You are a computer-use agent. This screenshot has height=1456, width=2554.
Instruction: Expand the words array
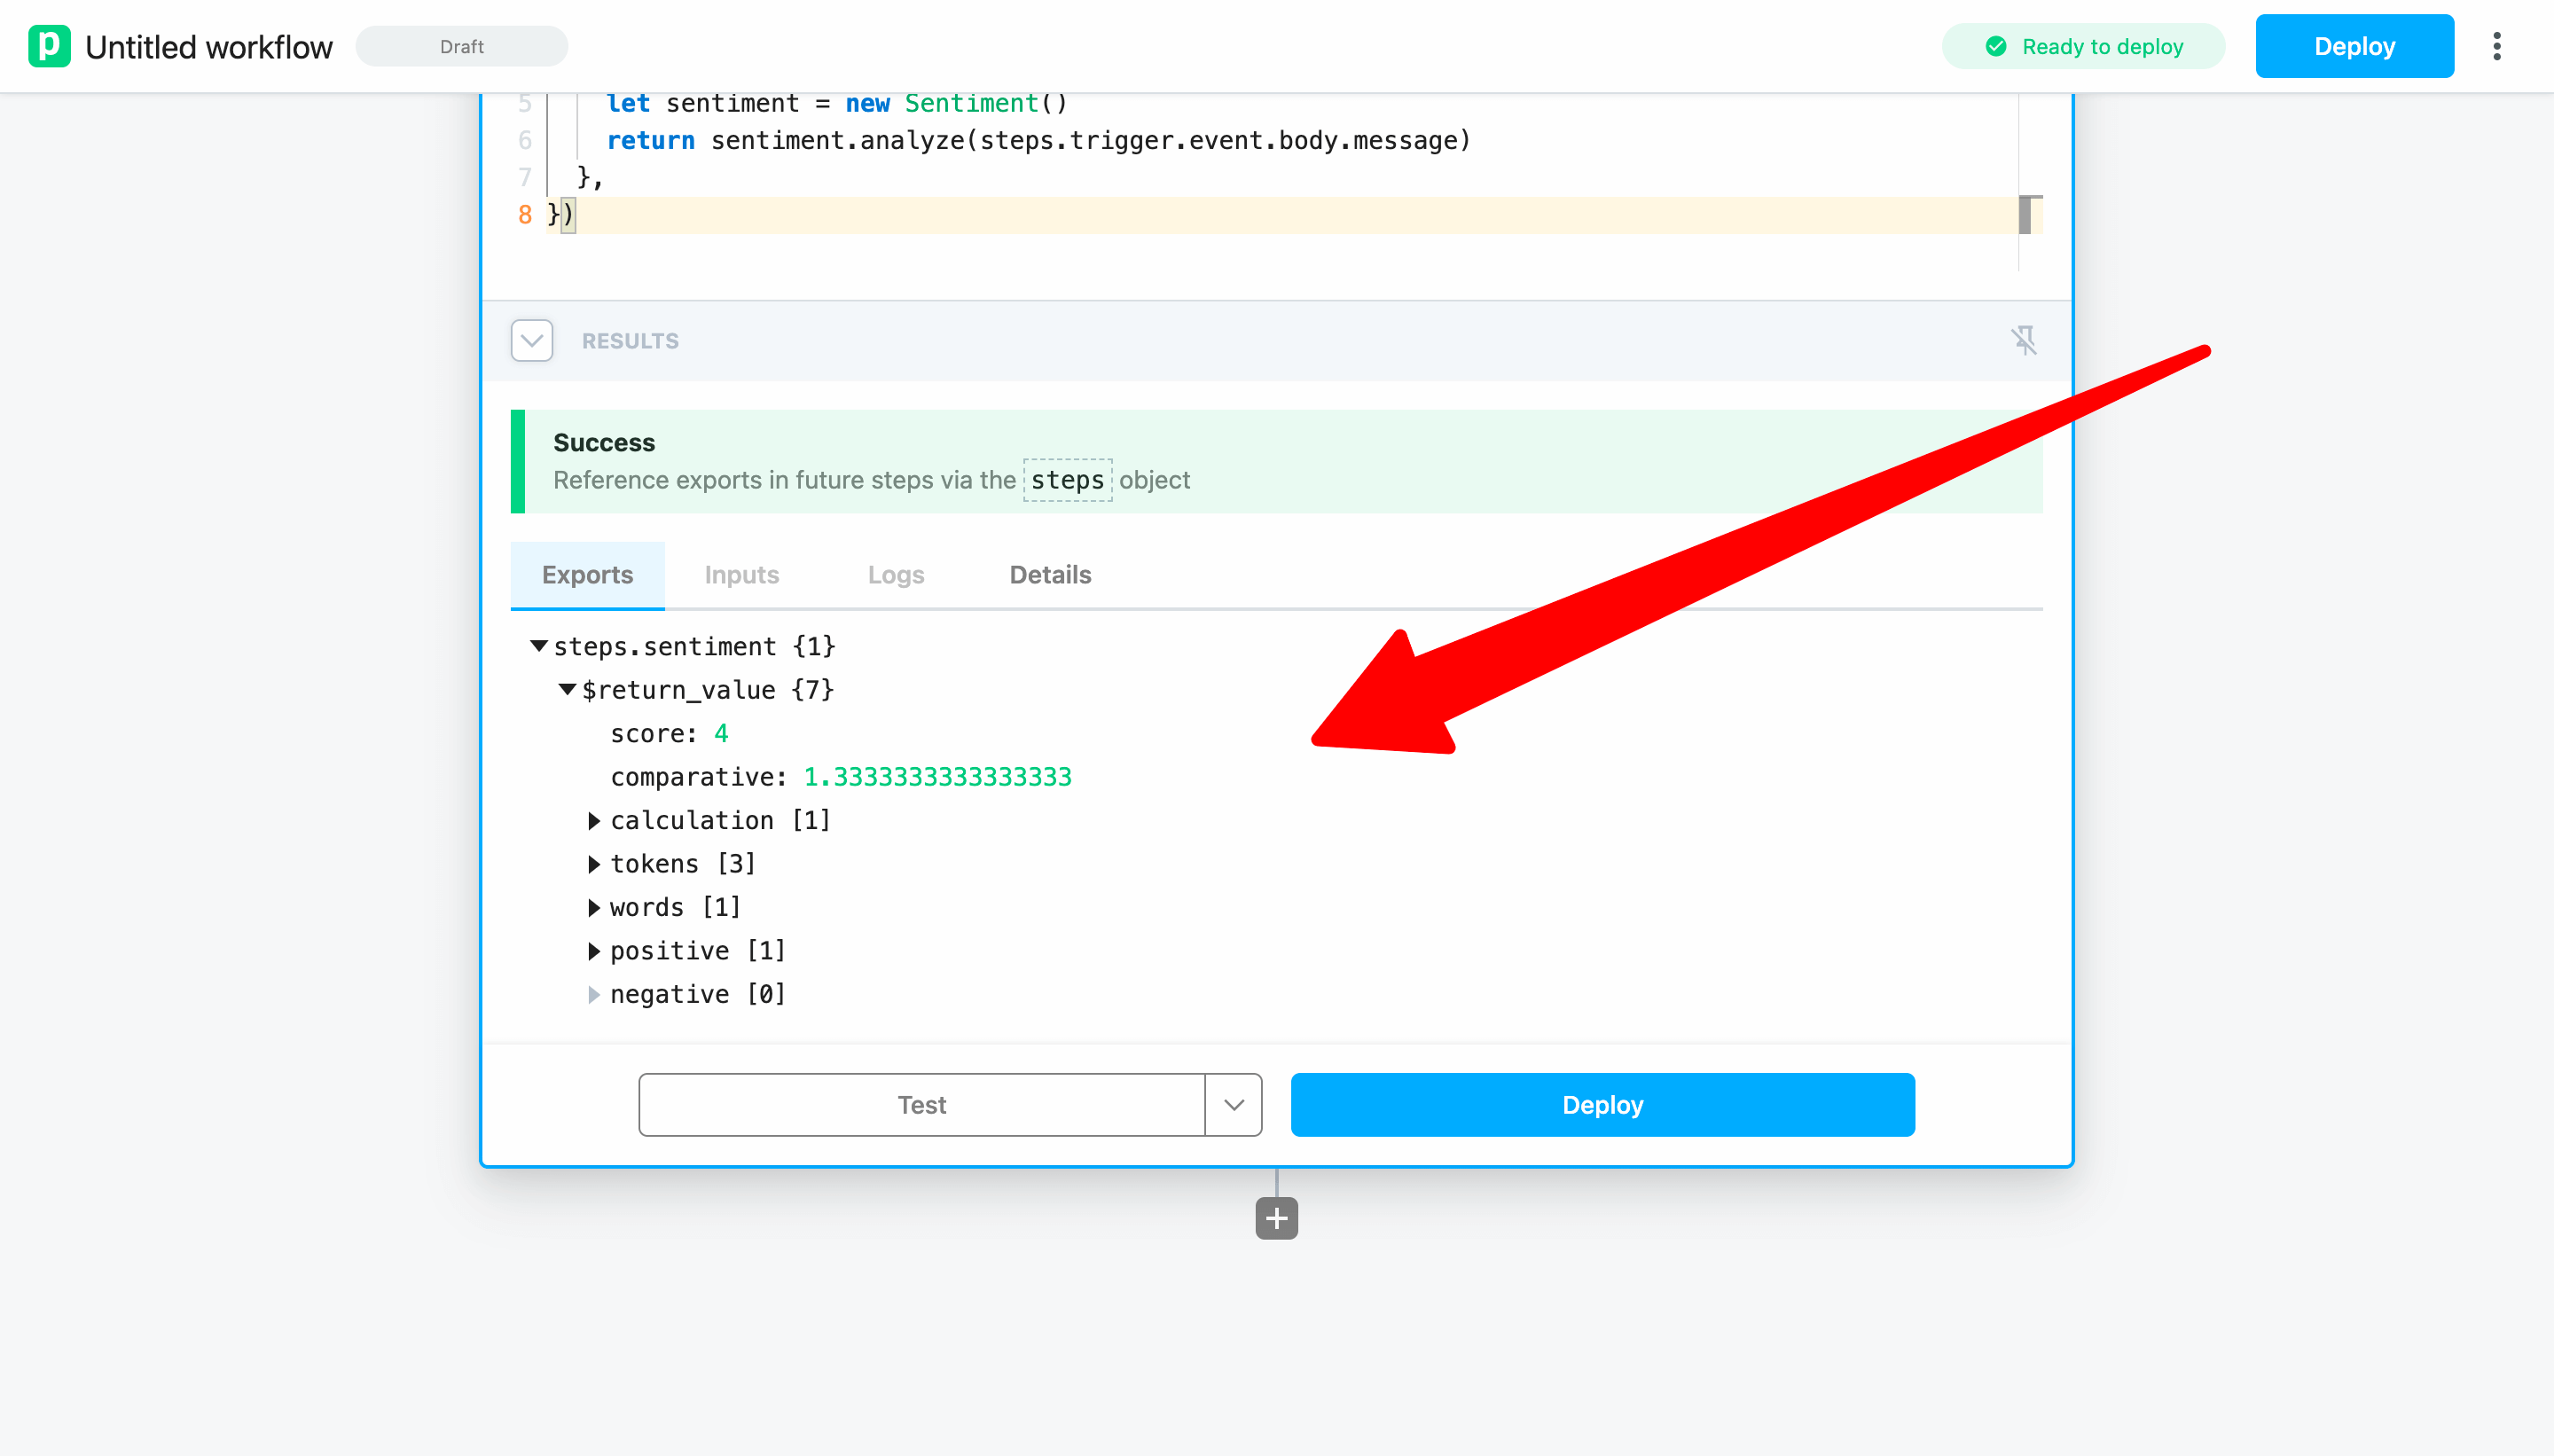(x=594, y=908)
